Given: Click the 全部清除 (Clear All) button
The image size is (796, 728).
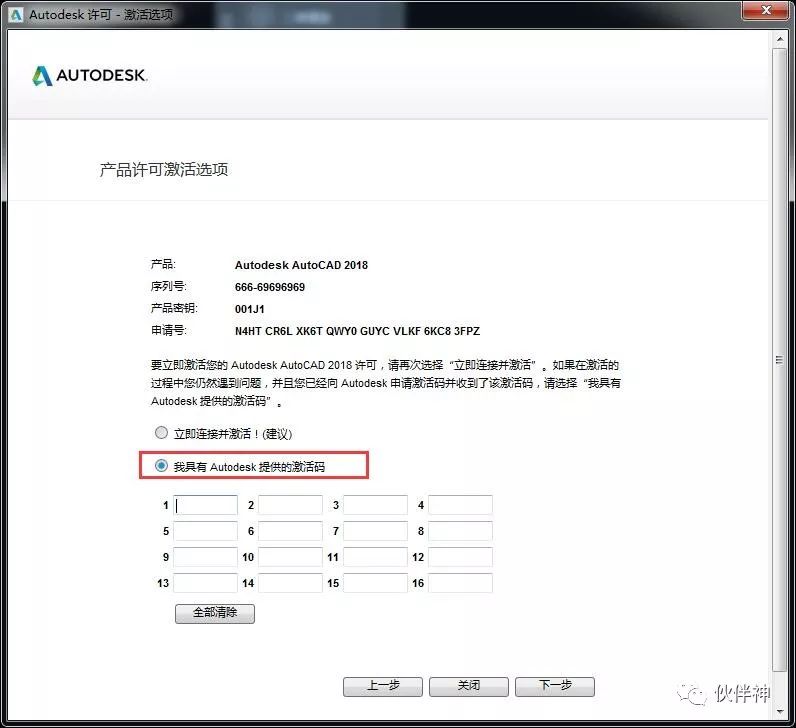Looking at the screenshot, I should tap(215, 613).
